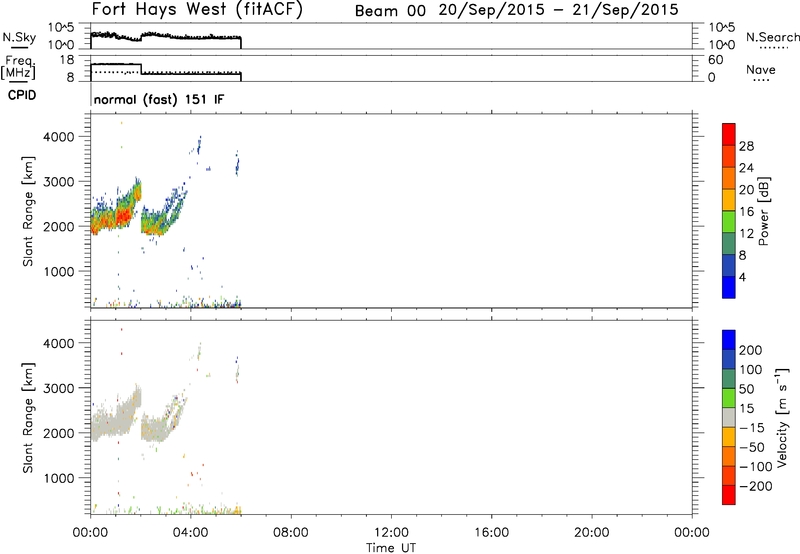Click the '28' Power color bar label

tap(746, 146)
